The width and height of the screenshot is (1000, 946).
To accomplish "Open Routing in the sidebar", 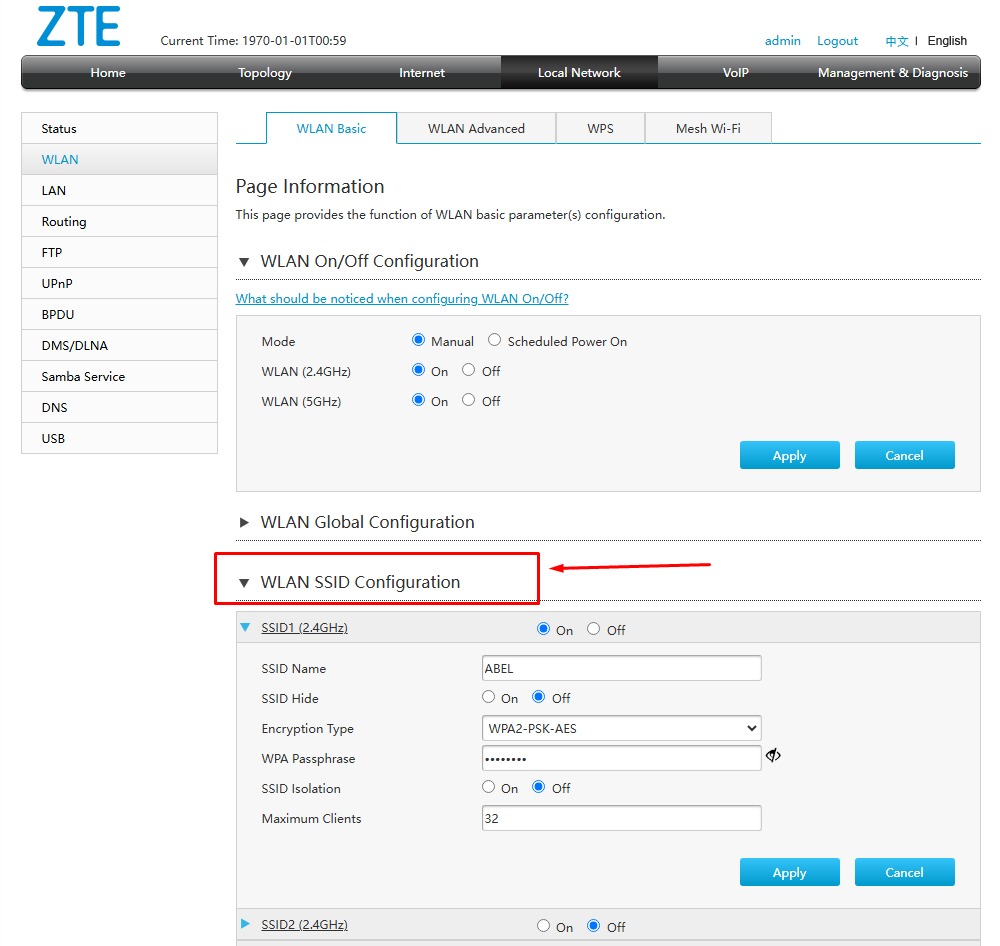I will click(119, 221).
